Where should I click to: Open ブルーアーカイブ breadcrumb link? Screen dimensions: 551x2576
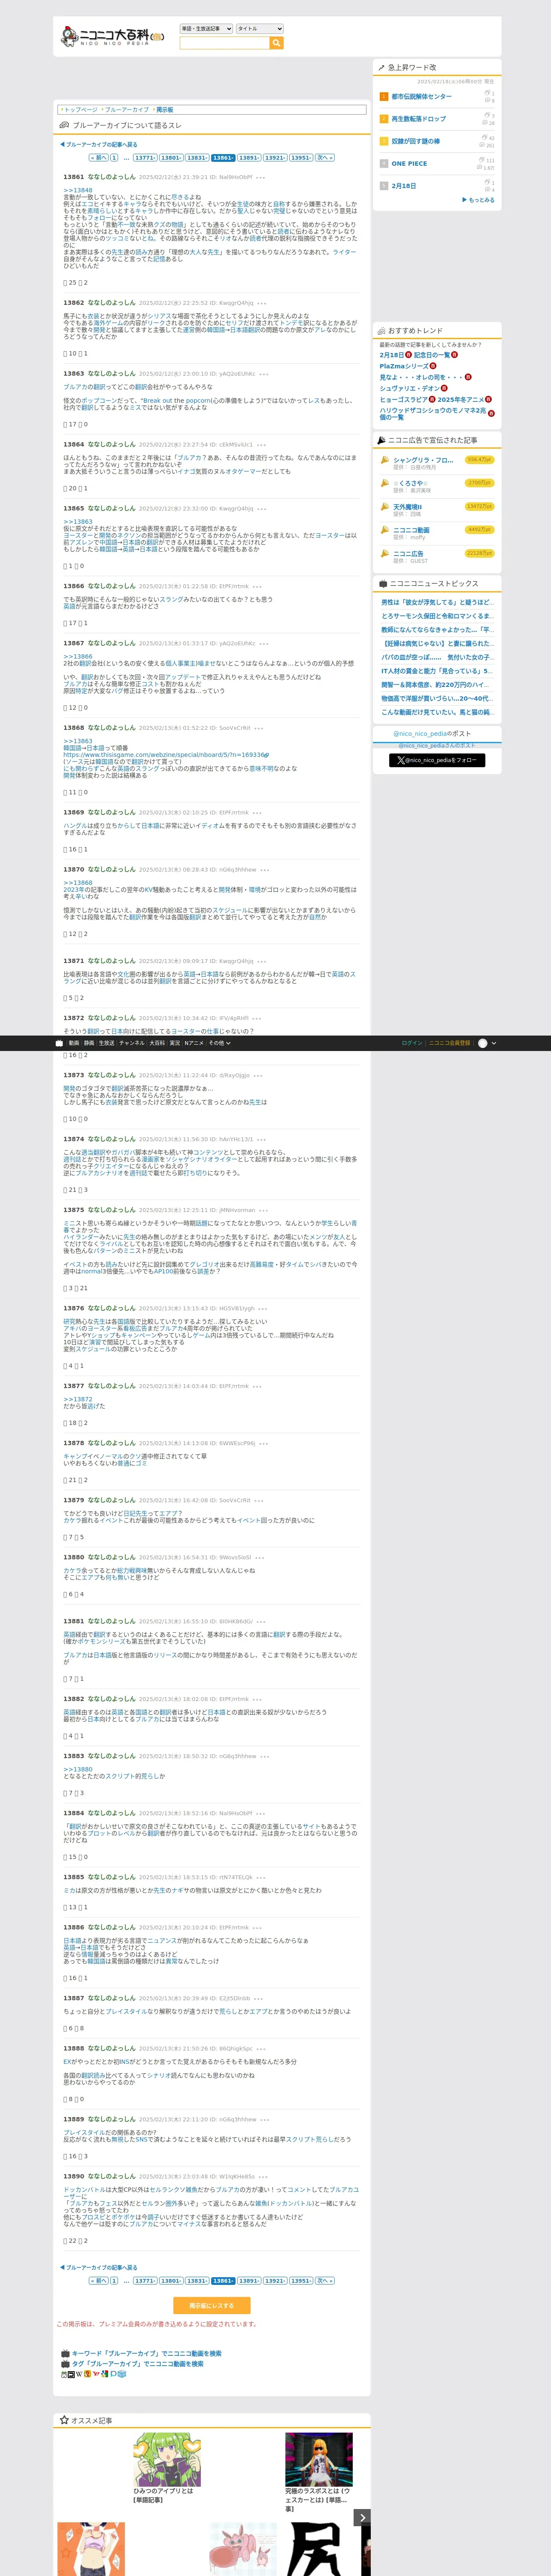pyautogui.click(x=127, y=110)
